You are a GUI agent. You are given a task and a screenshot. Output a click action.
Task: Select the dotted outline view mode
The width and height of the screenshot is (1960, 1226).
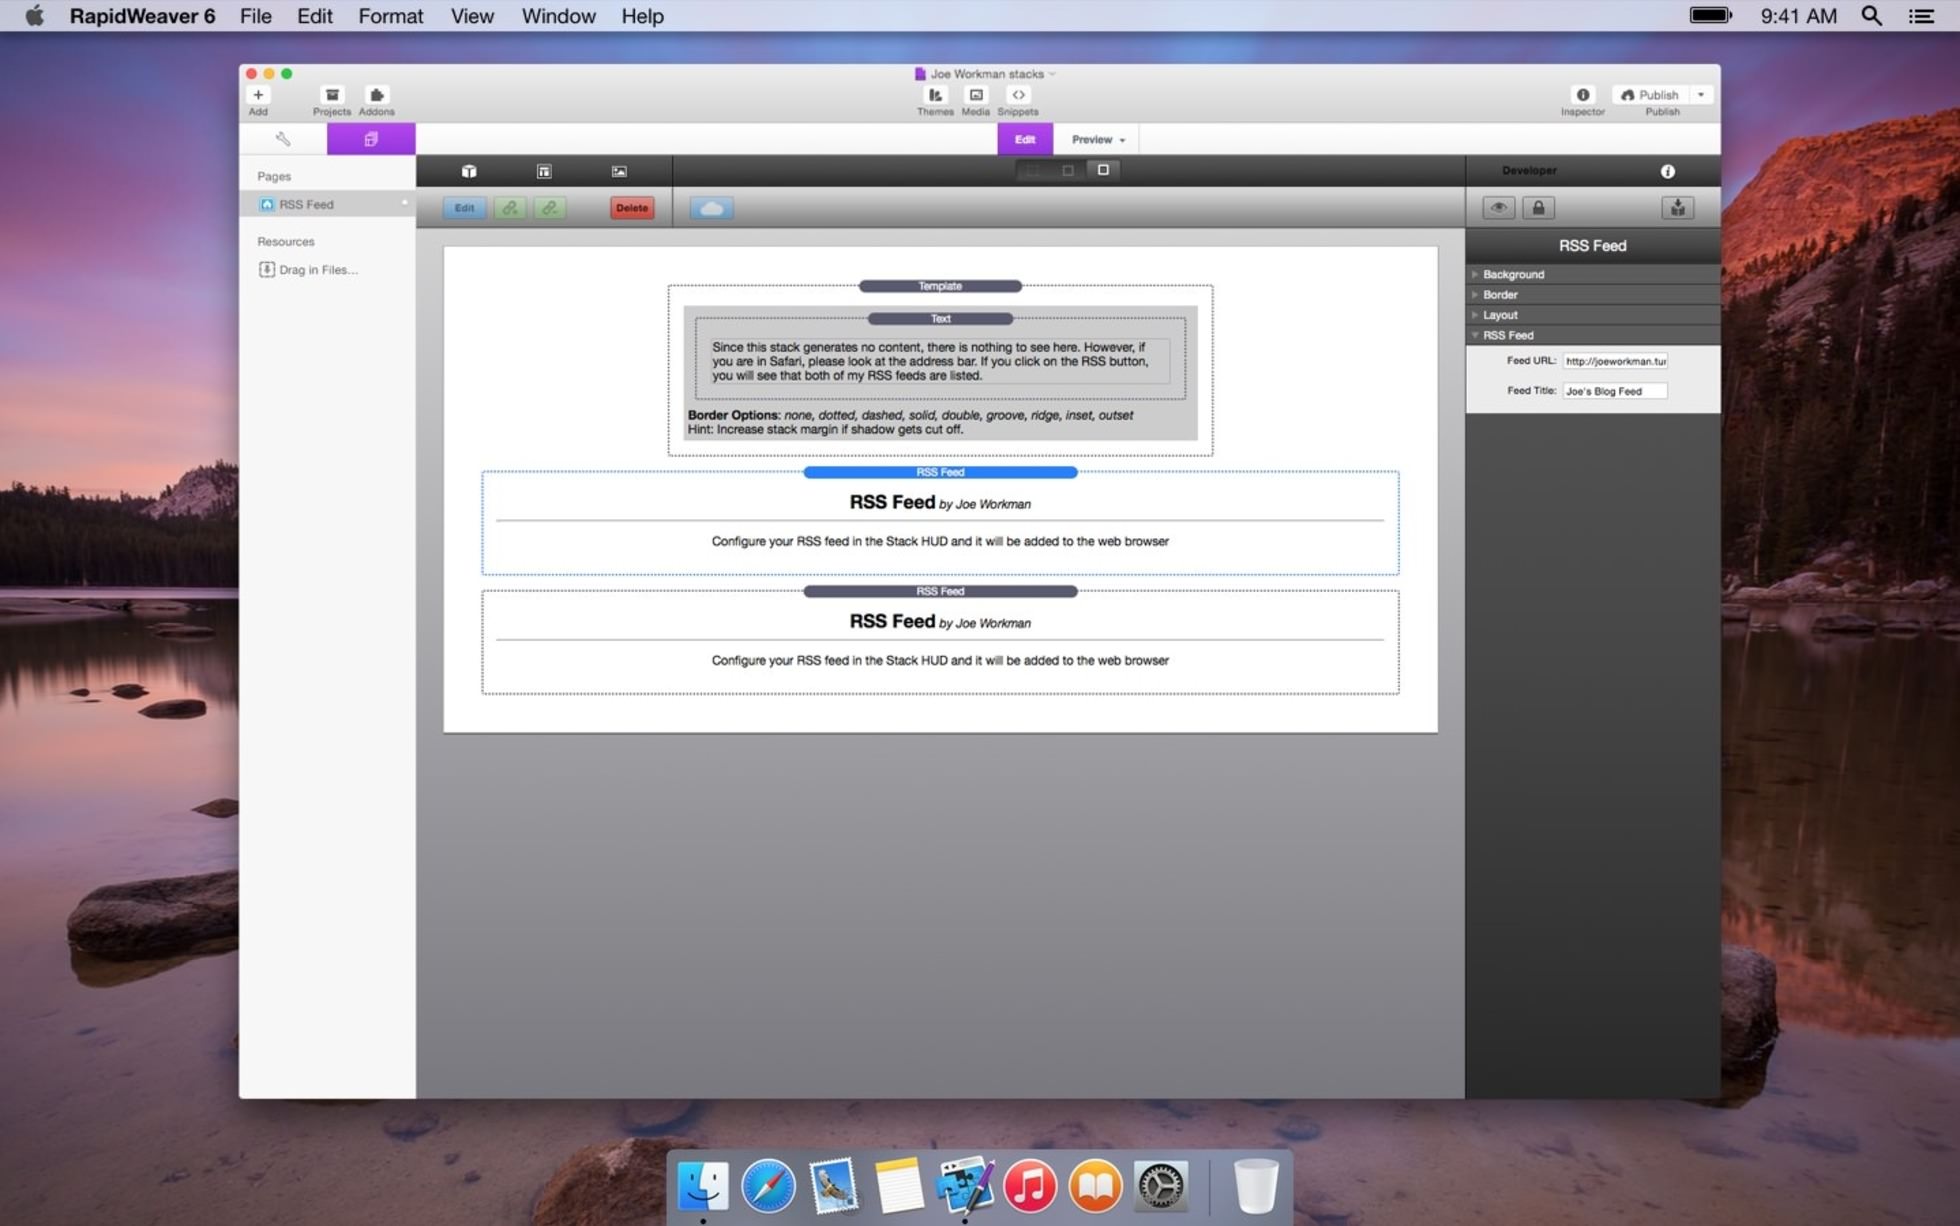pos(1033,170)
